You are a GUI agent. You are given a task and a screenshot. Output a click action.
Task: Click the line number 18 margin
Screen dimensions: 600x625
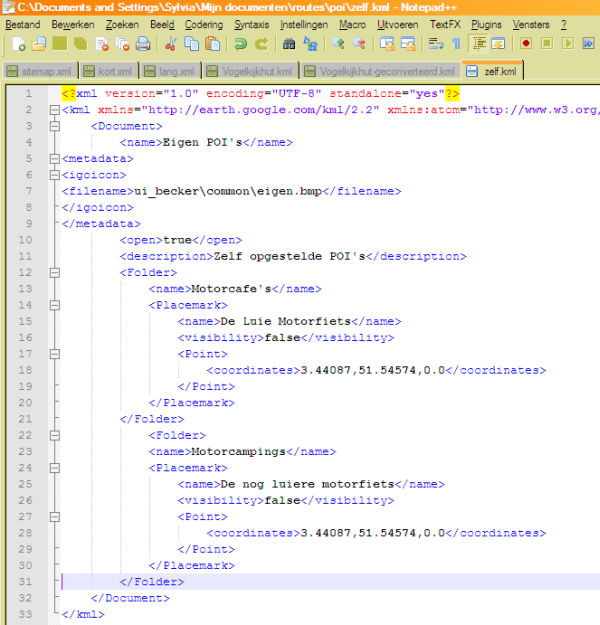tap(25, 370)
